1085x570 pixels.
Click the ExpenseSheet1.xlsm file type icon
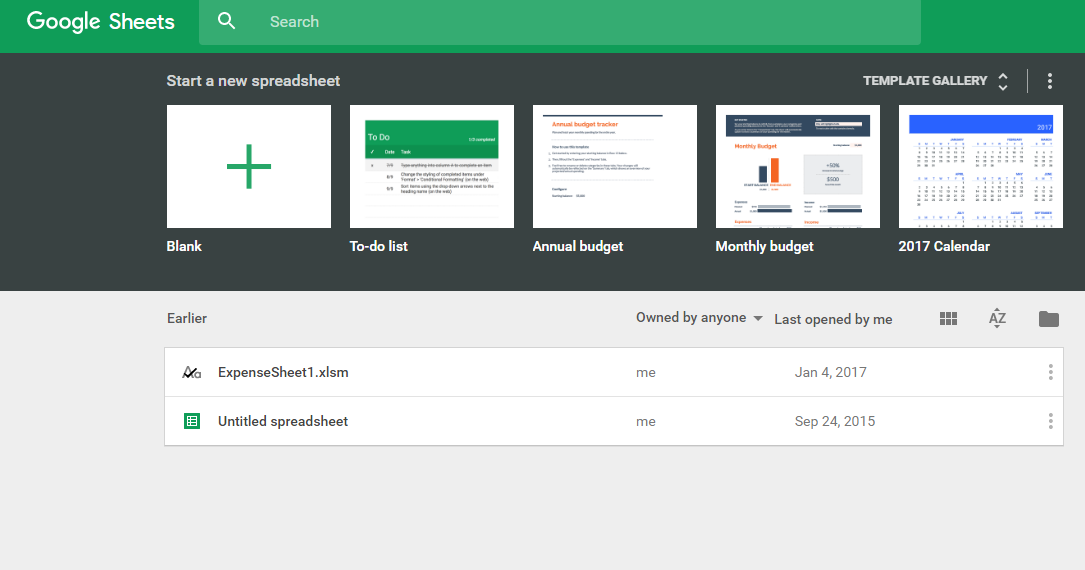click(192, 373)
